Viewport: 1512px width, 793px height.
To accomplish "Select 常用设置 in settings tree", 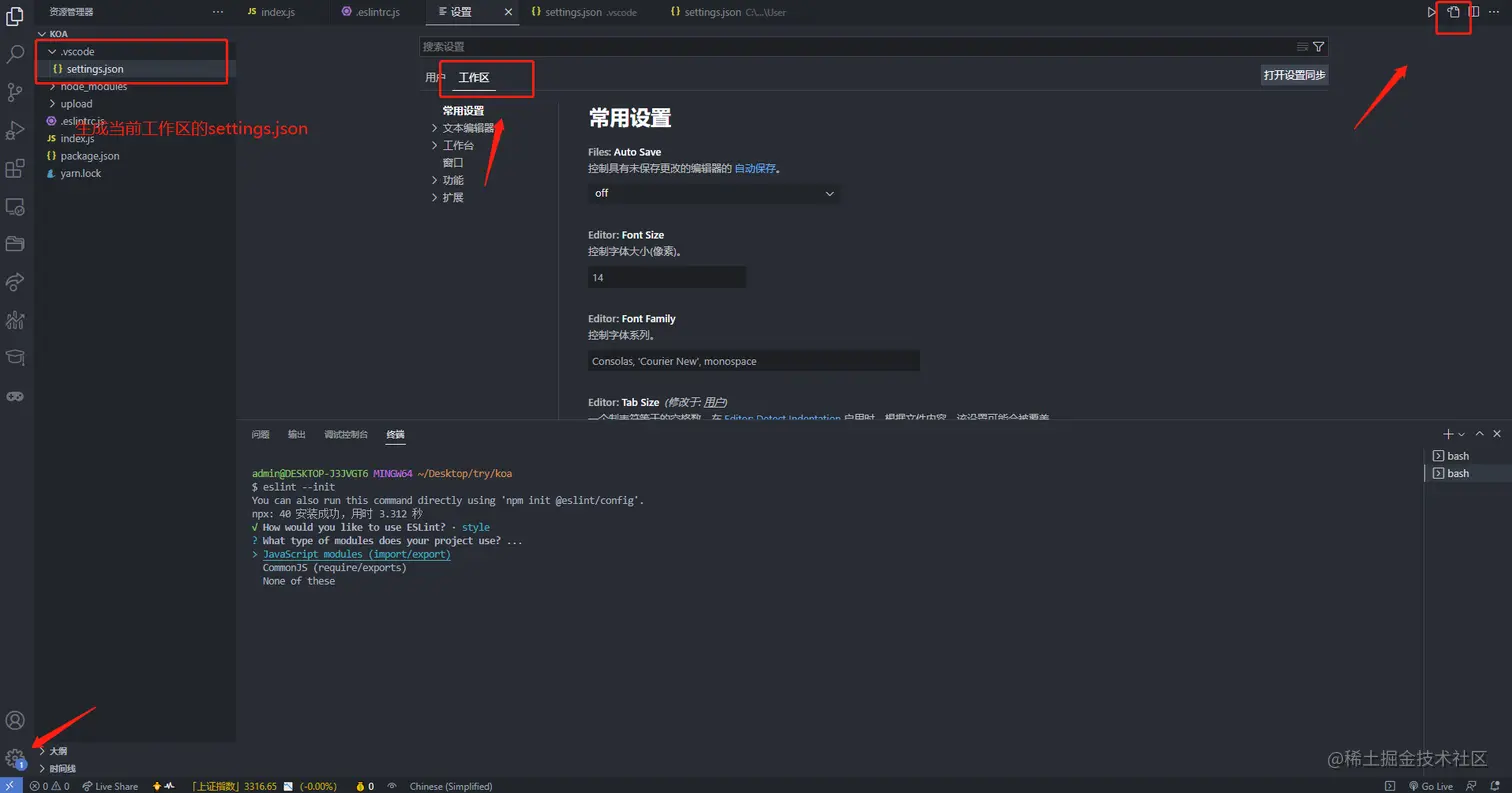I will coord(463,111).
